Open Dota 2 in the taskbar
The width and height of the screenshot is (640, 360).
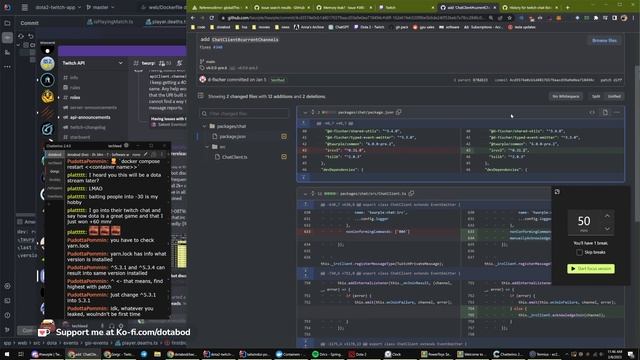click(358, 354)
